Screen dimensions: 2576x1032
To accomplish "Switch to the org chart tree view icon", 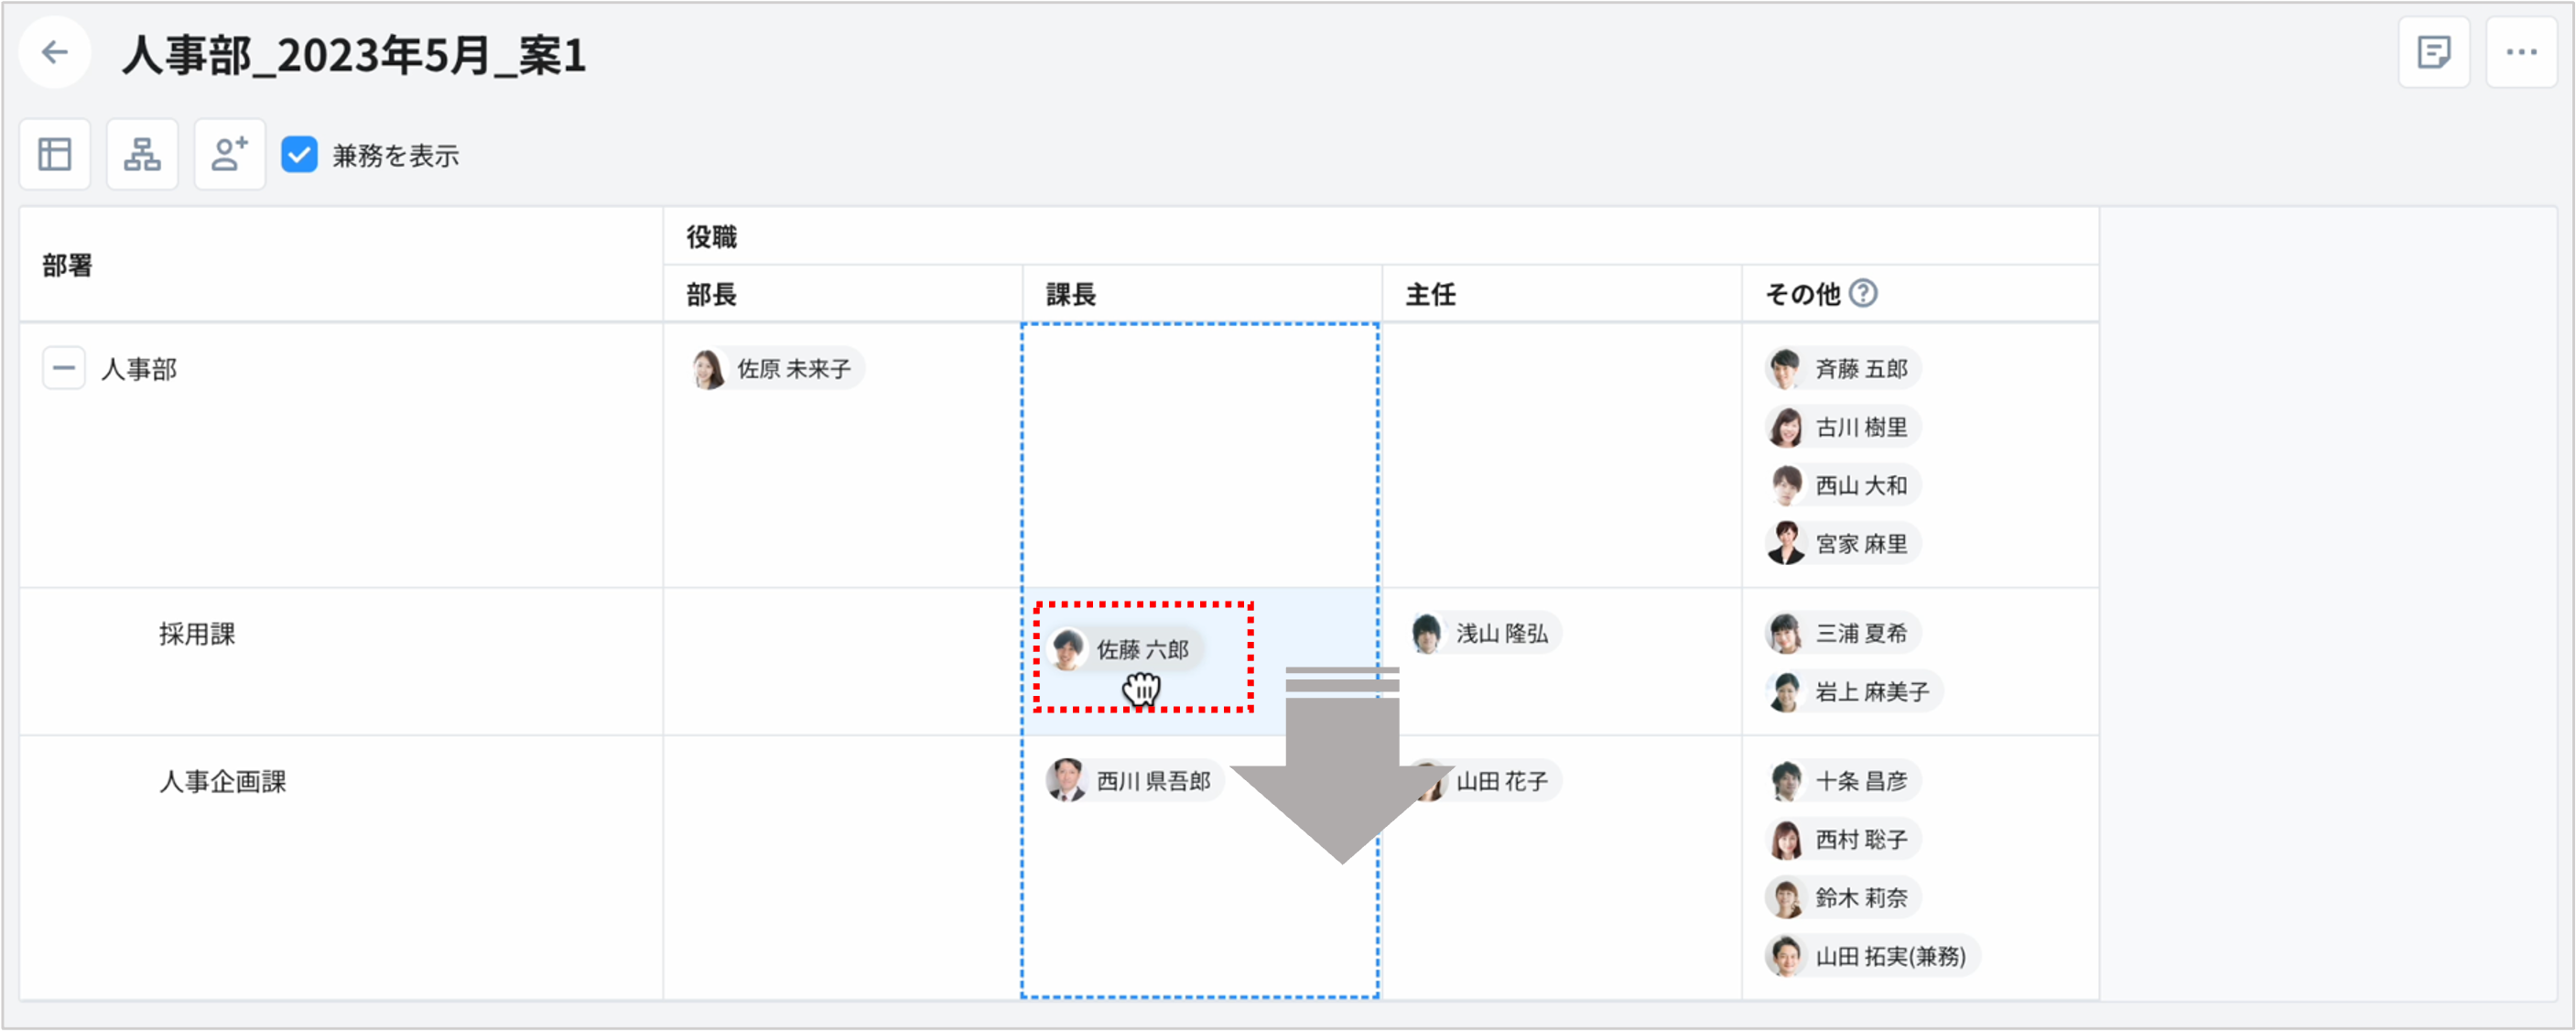I will (142, 154).
